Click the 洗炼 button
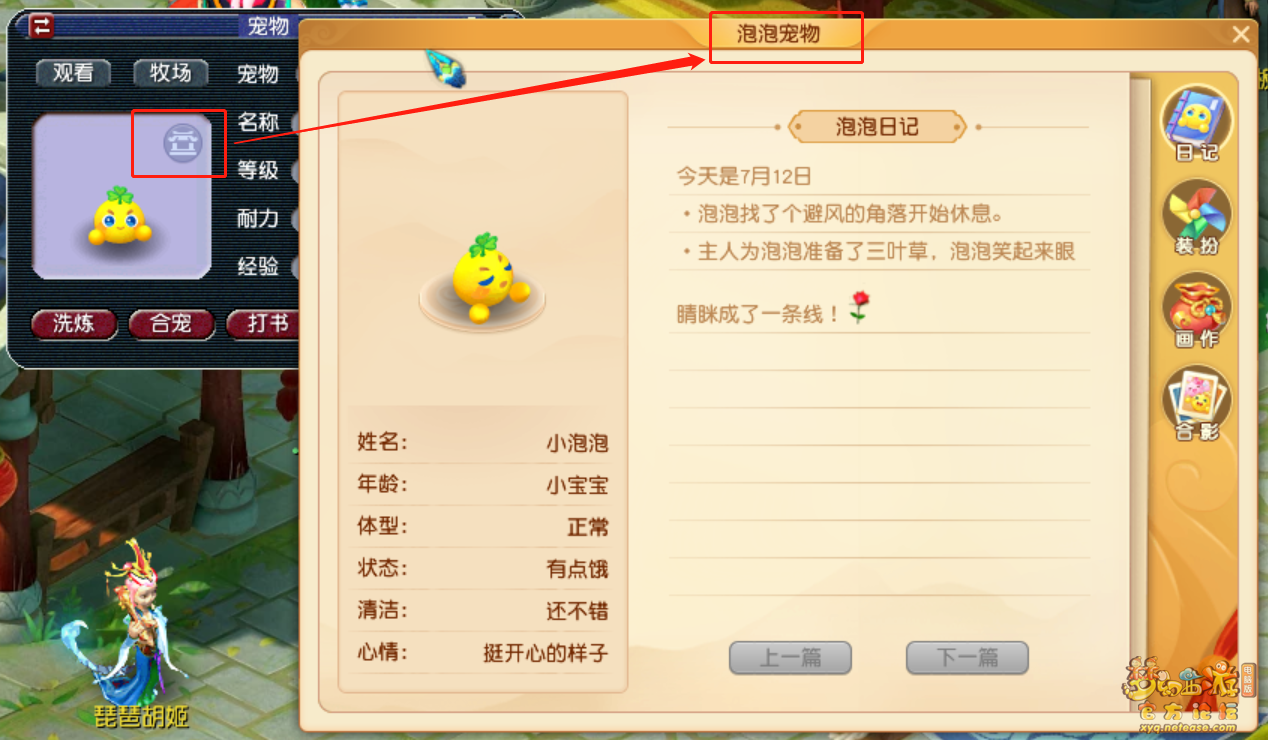Screen dimensions: 1268x740 tap(73, 324)
